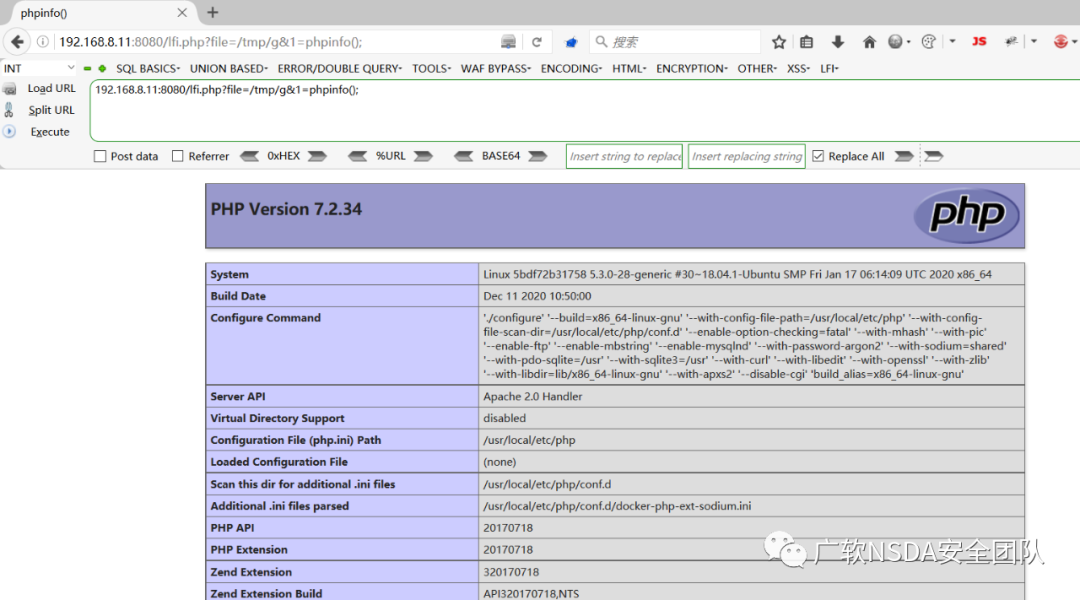Open a new browser tab

pos(213,12)
